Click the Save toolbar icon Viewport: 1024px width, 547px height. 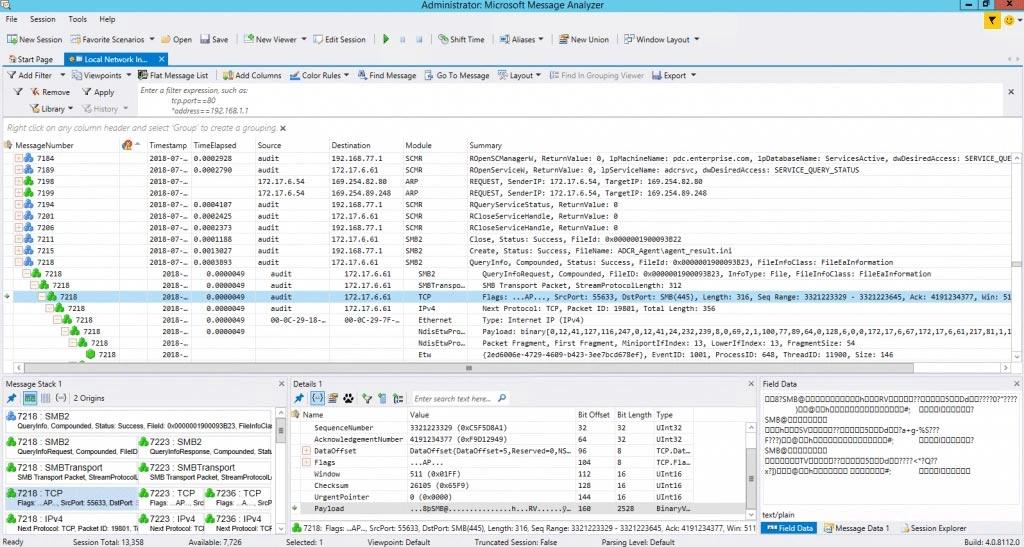(214, 39)
